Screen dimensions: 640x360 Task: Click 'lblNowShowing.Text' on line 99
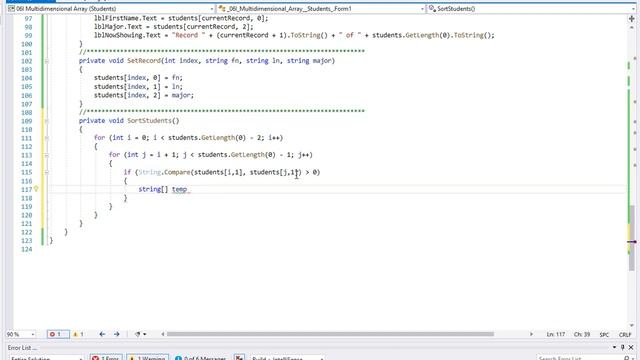[127, 35]
